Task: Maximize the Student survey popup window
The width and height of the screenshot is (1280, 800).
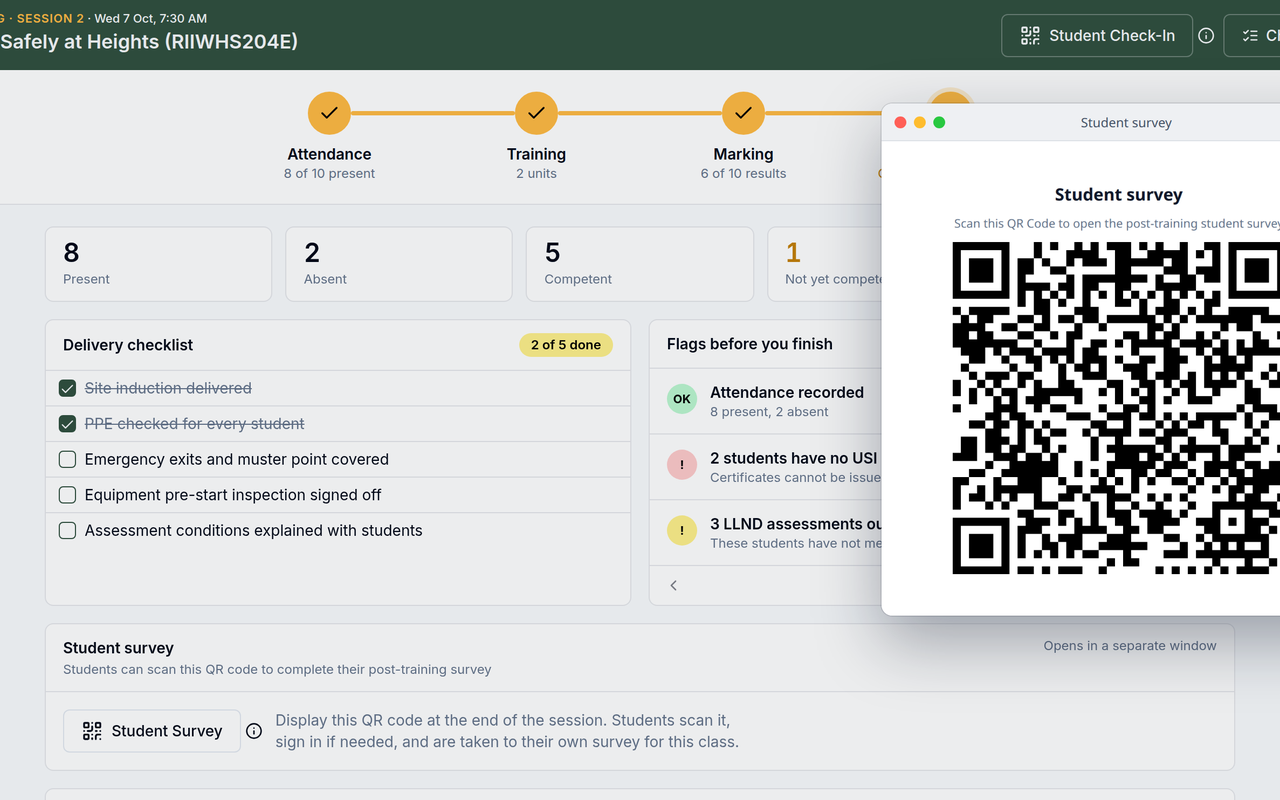Action: [939, 122]
